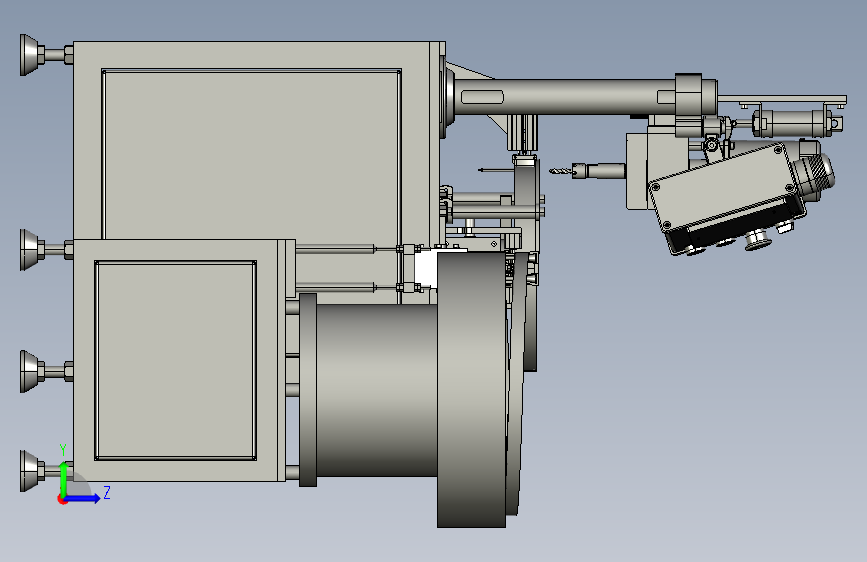Click the blue Z axis arrow of triad
This screenshot has width=867, height=562.
click(x=83, y=498)
